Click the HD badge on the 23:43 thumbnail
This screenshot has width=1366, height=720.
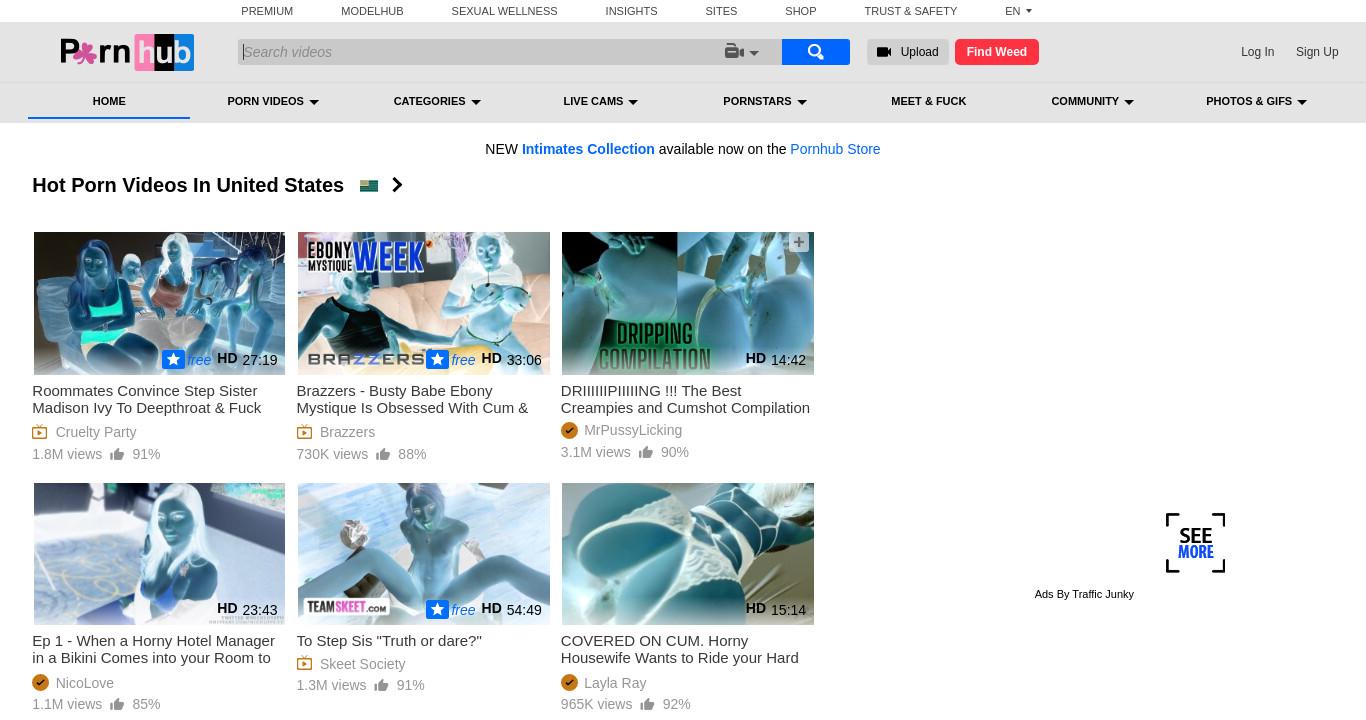[227, 608]
